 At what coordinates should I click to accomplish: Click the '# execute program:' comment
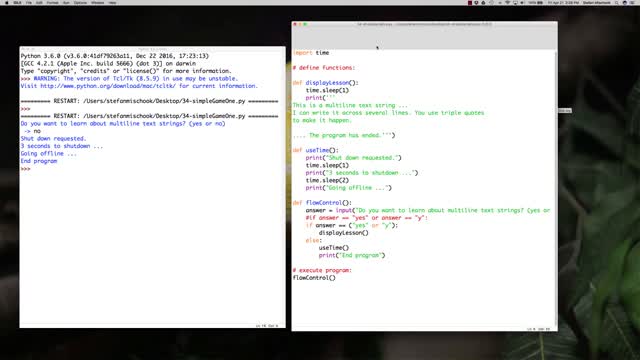tap(322, 270)
